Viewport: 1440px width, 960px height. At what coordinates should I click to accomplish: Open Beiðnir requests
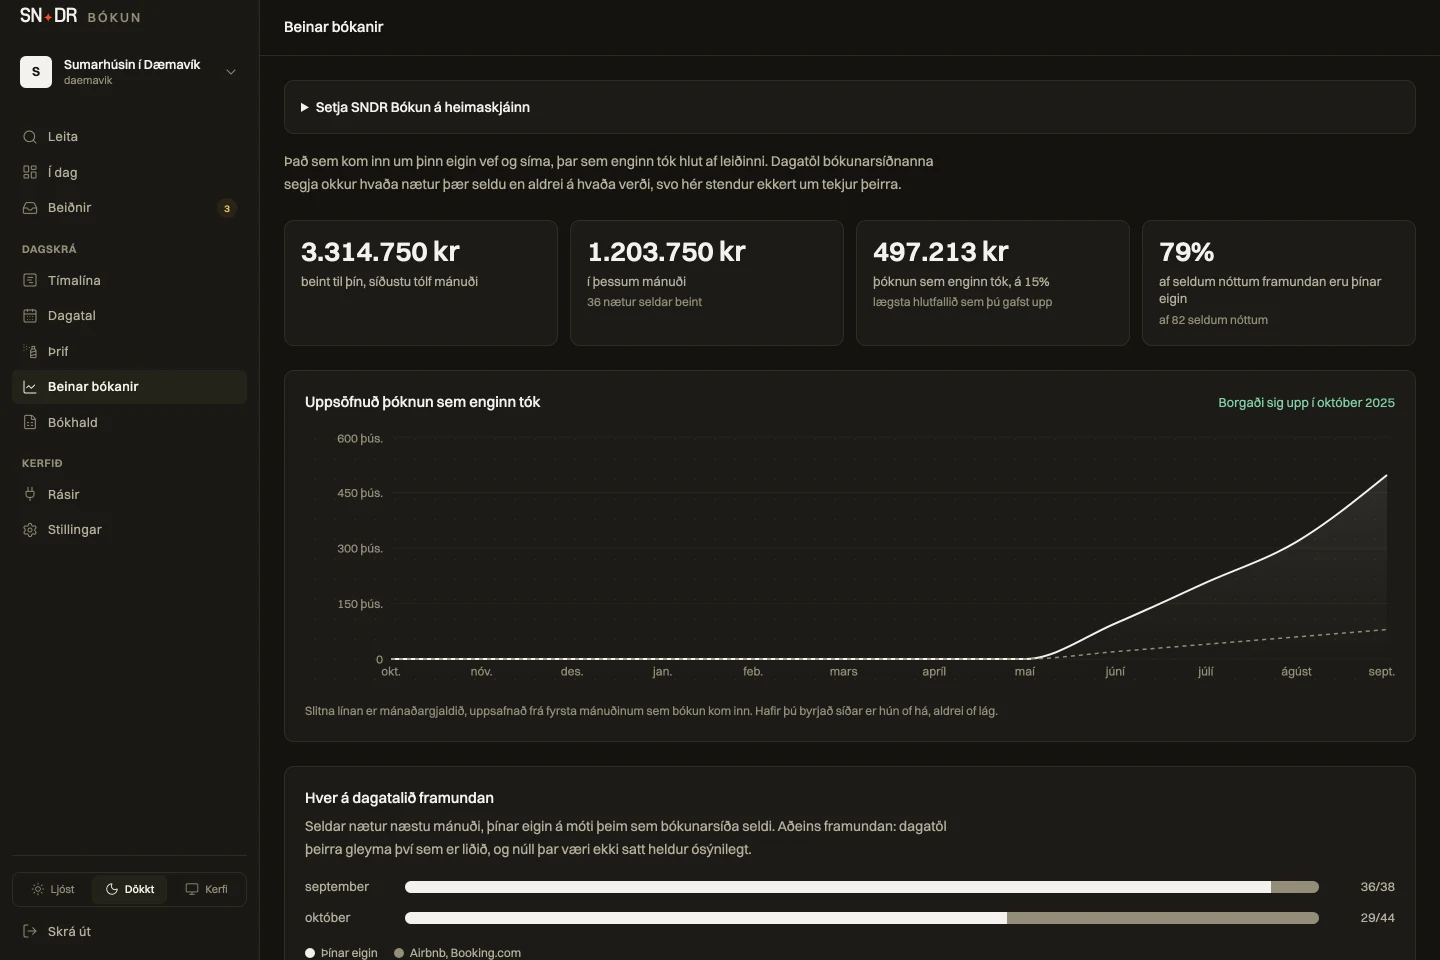point(129,208)
